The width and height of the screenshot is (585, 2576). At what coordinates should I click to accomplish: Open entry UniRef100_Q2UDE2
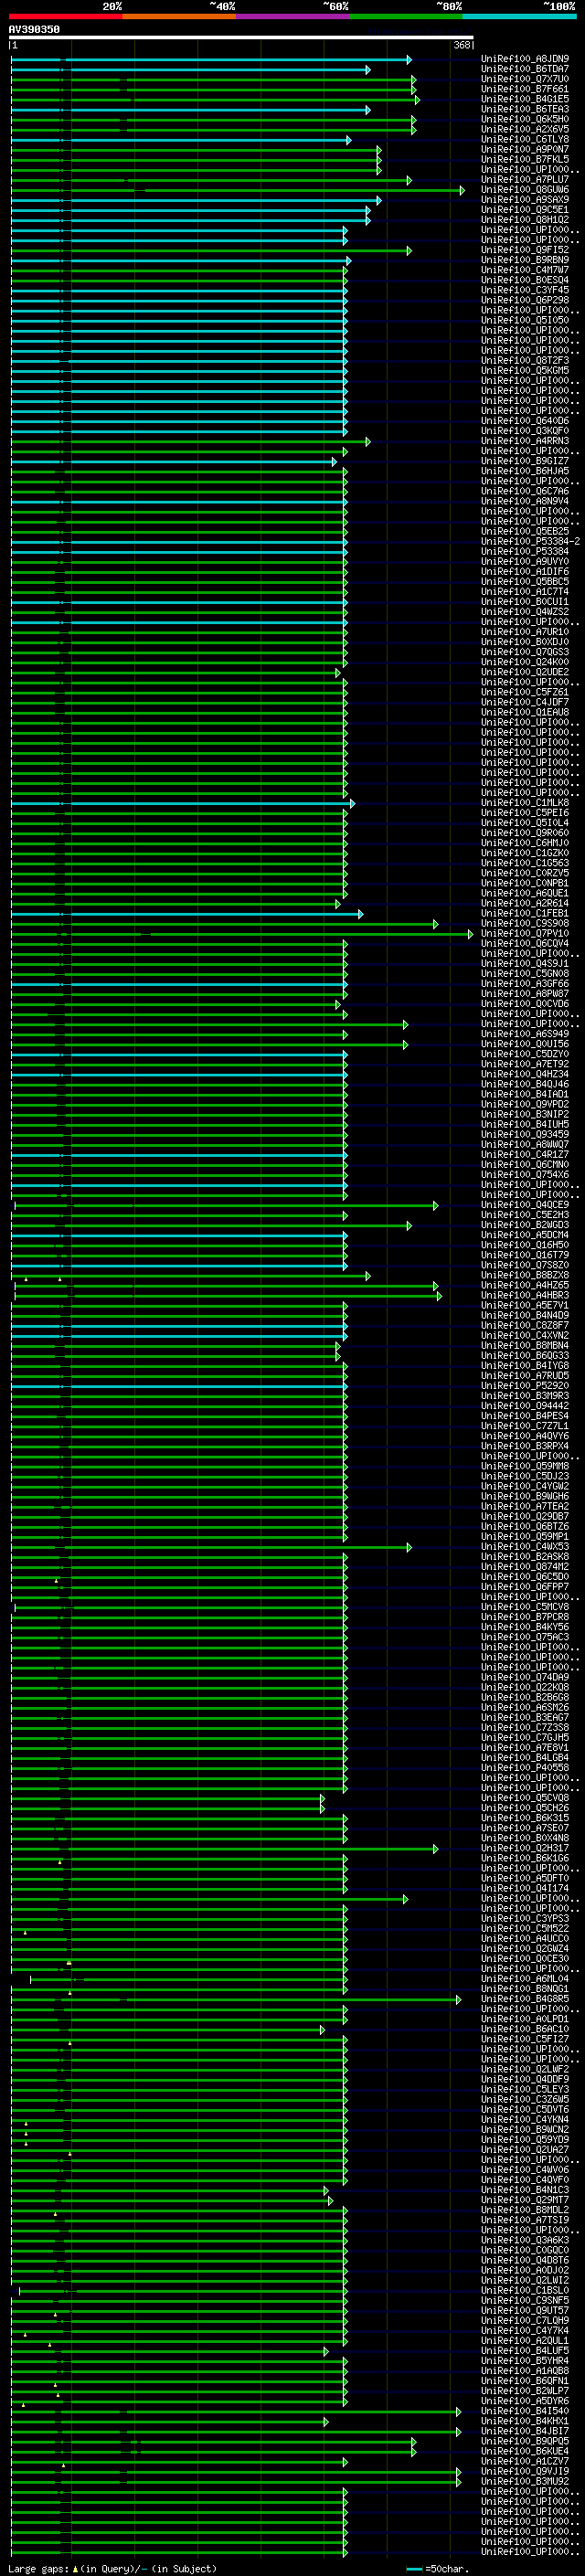525,672
